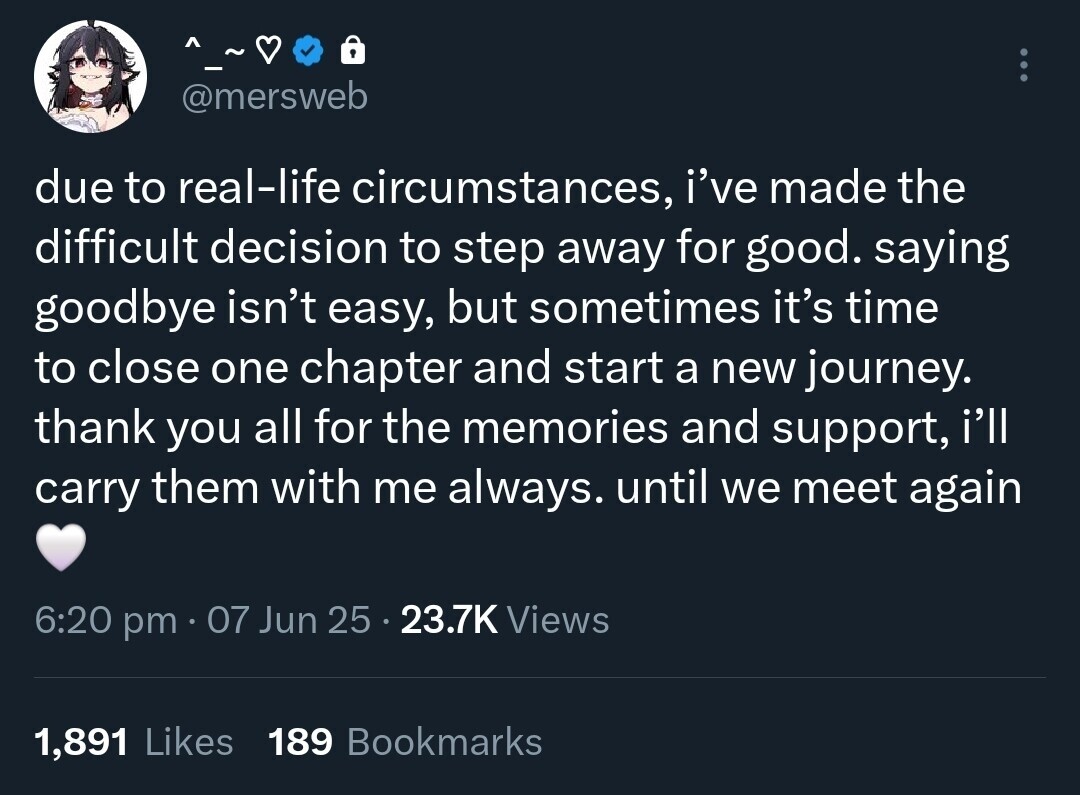This screenshot has height=795, width=1080.
Task: Click the Bookmarks label
Action: [444, 742]
